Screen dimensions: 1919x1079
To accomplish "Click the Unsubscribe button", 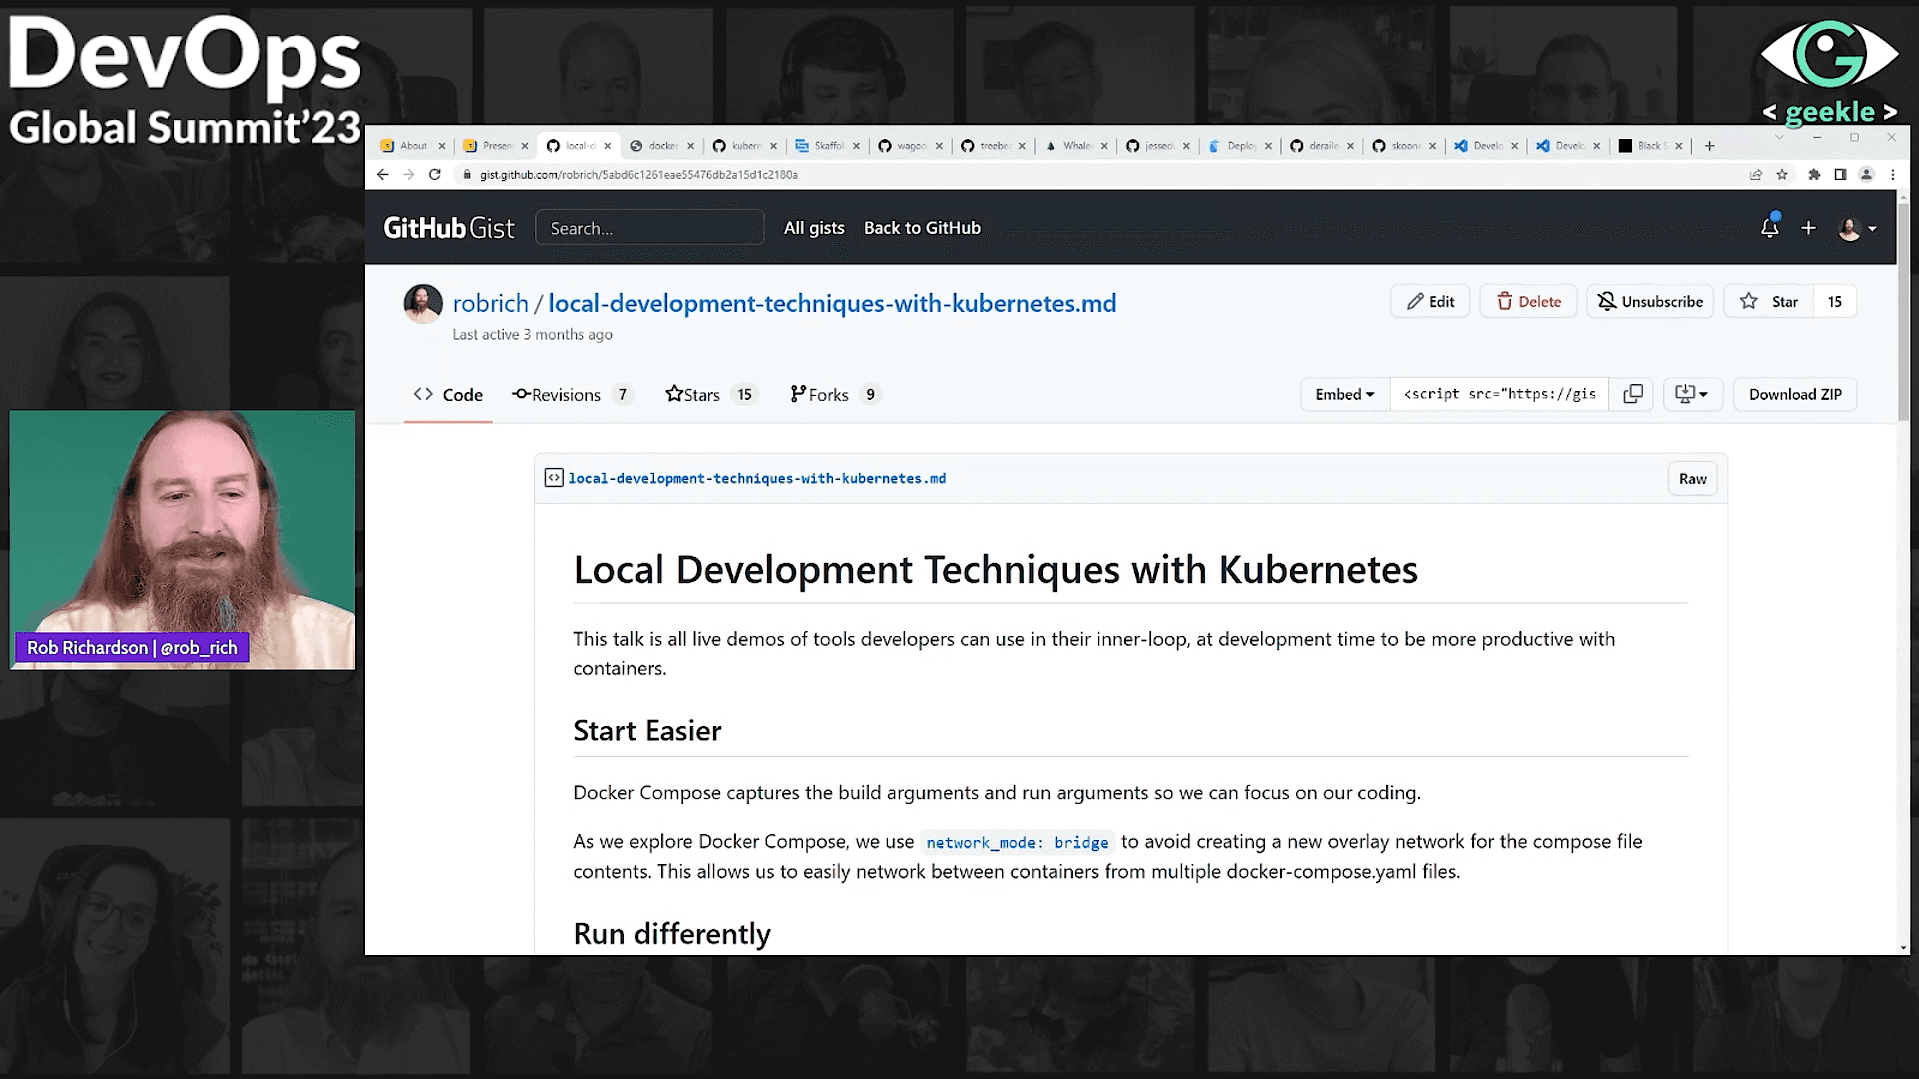I will (x=1650, y=302).
